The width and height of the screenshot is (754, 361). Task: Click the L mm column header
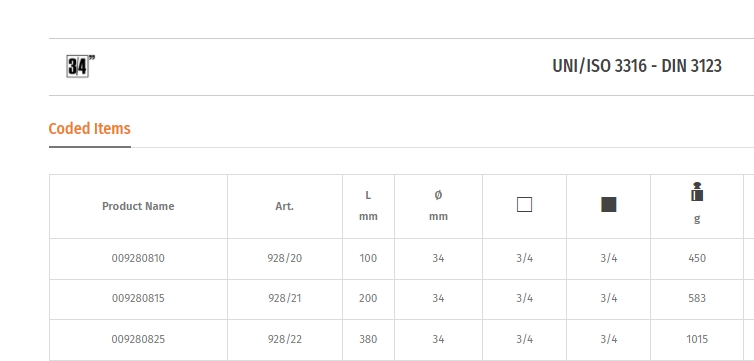[x=368, y=206]
